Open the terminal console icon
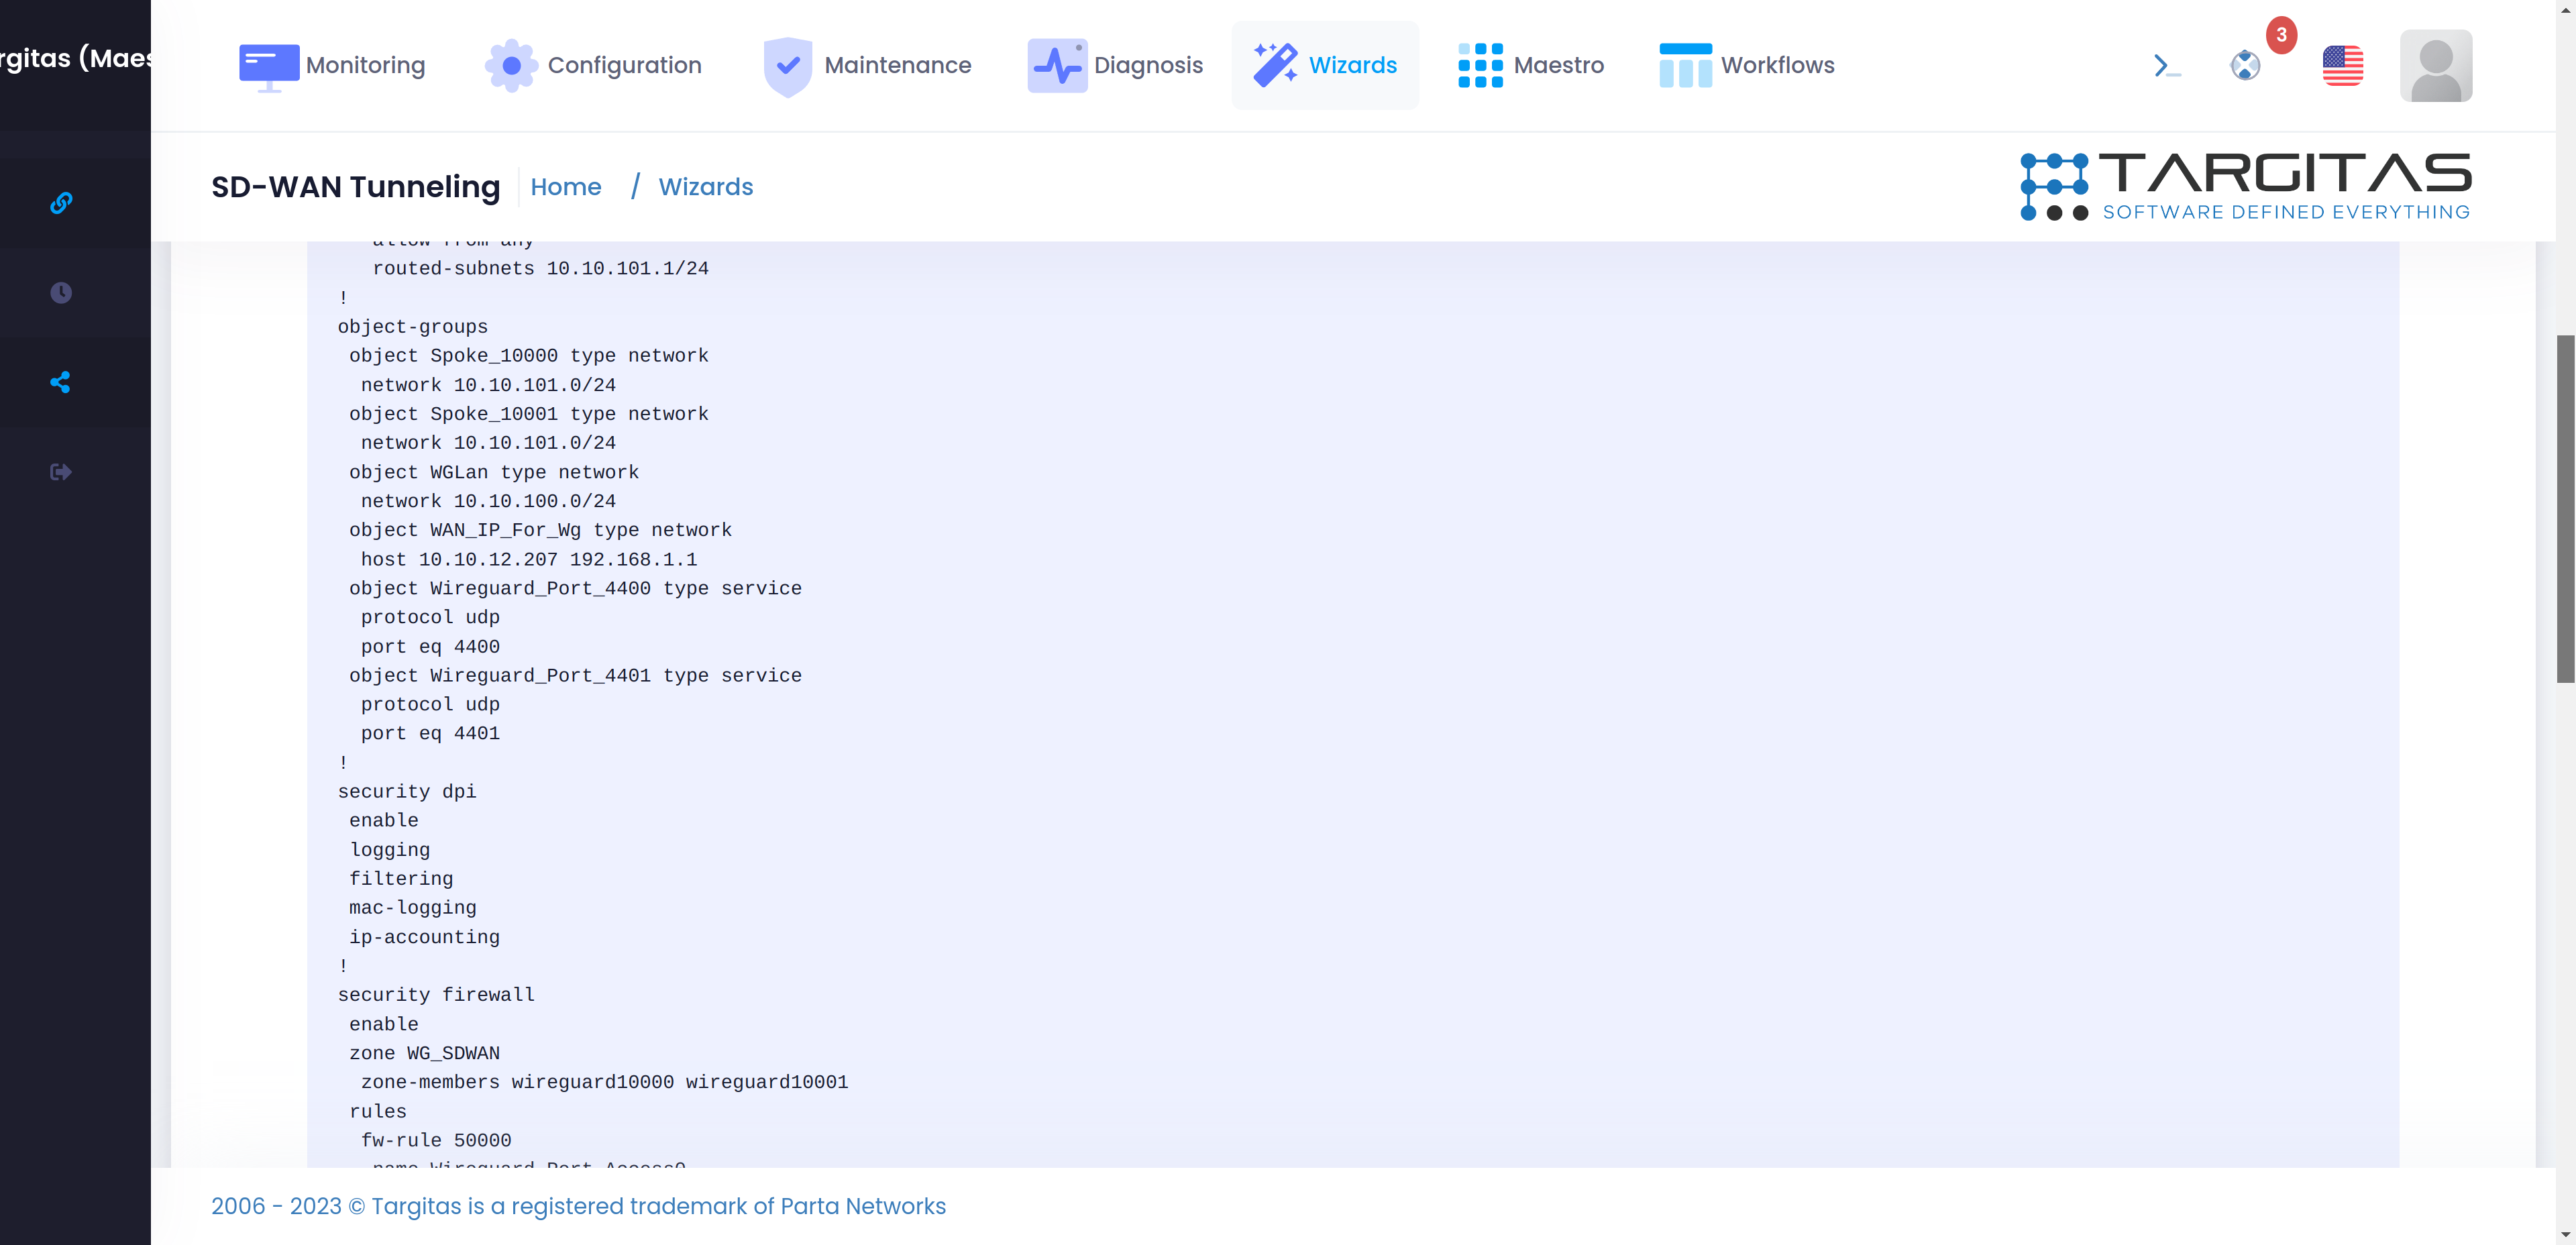Screen dimensions: 2576x1245 click(2166, 66)
